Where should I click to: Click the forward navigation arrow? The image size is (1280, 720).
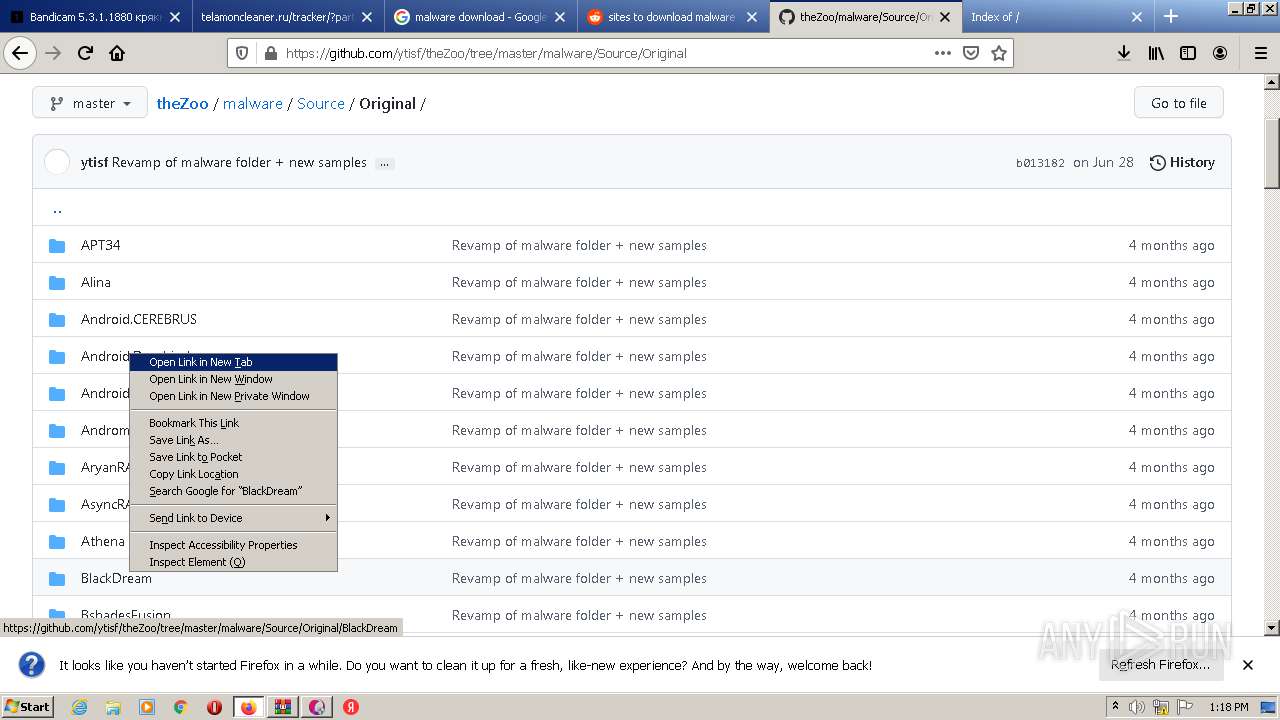(x=54, y=53)
